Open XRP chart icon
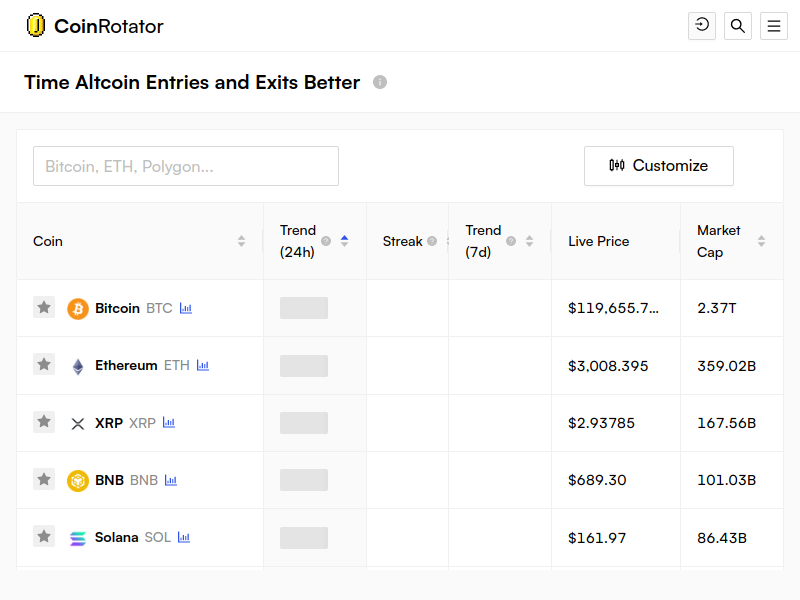Viewport: 800px width, 600px height. tap(169, 422)
